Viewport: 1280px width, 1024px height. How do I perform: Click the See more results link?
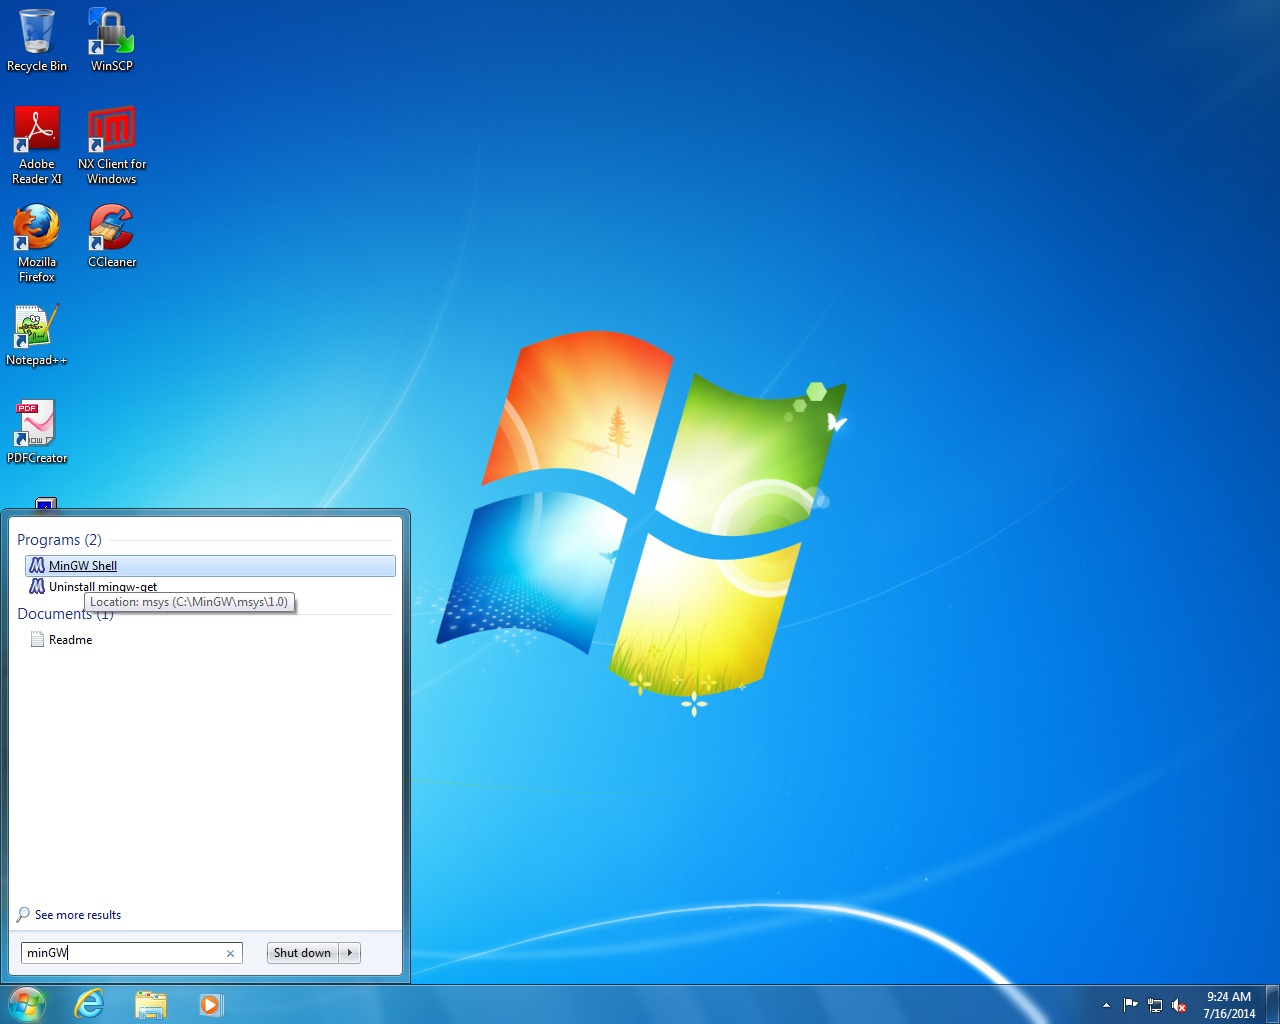point(77,914)
